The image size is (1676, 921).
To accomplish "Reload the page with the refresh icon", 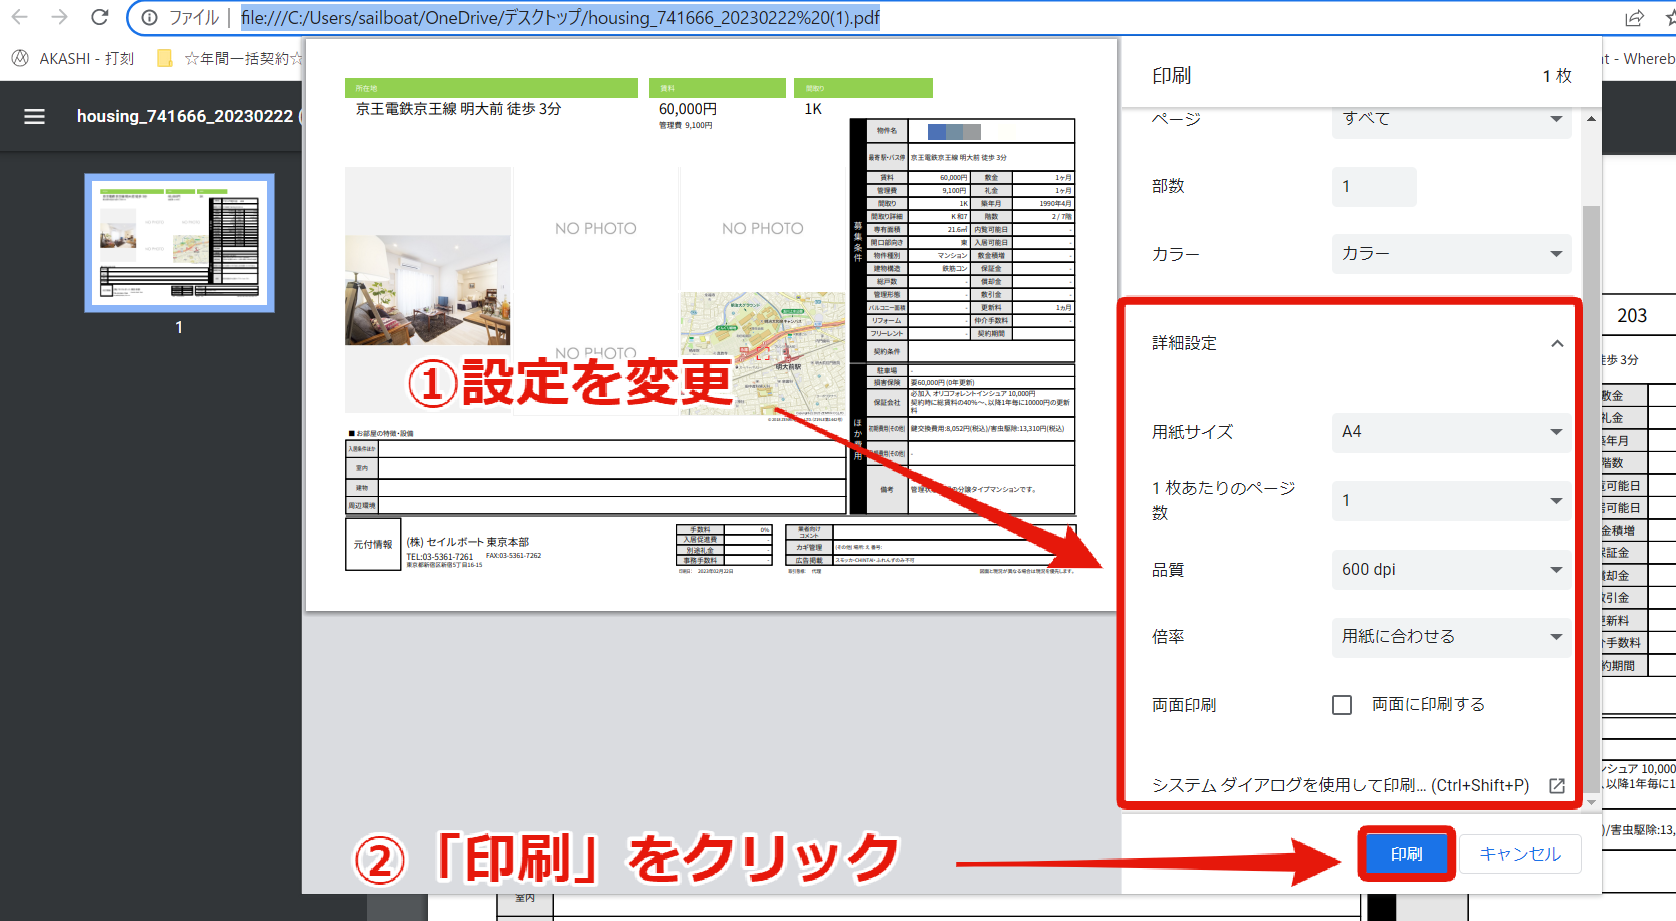I will [99, 17].
